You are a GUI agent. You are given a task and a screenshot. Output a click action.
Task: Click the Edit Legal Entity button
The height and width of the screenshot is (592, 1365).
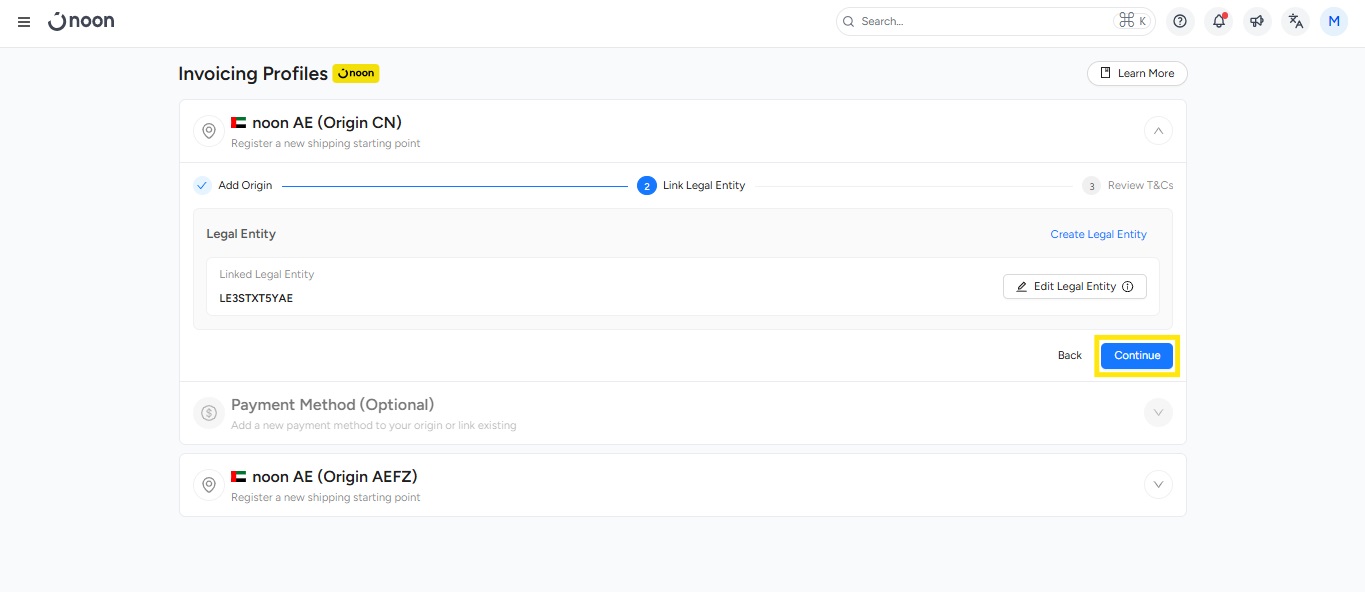pyautogui.click(x=1065, y=287)
